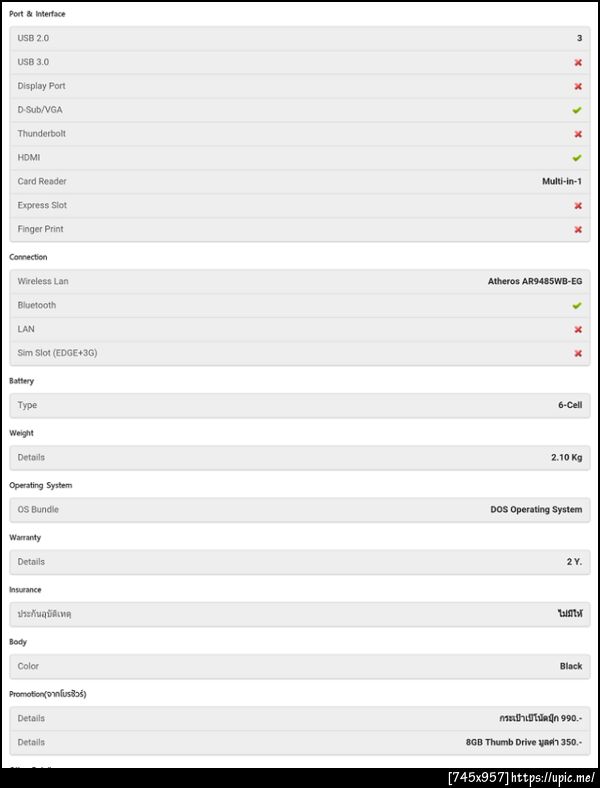Screen dimensions: 600x788
Task: Click the red X beside Finger Print
Action: click(578, 230)
